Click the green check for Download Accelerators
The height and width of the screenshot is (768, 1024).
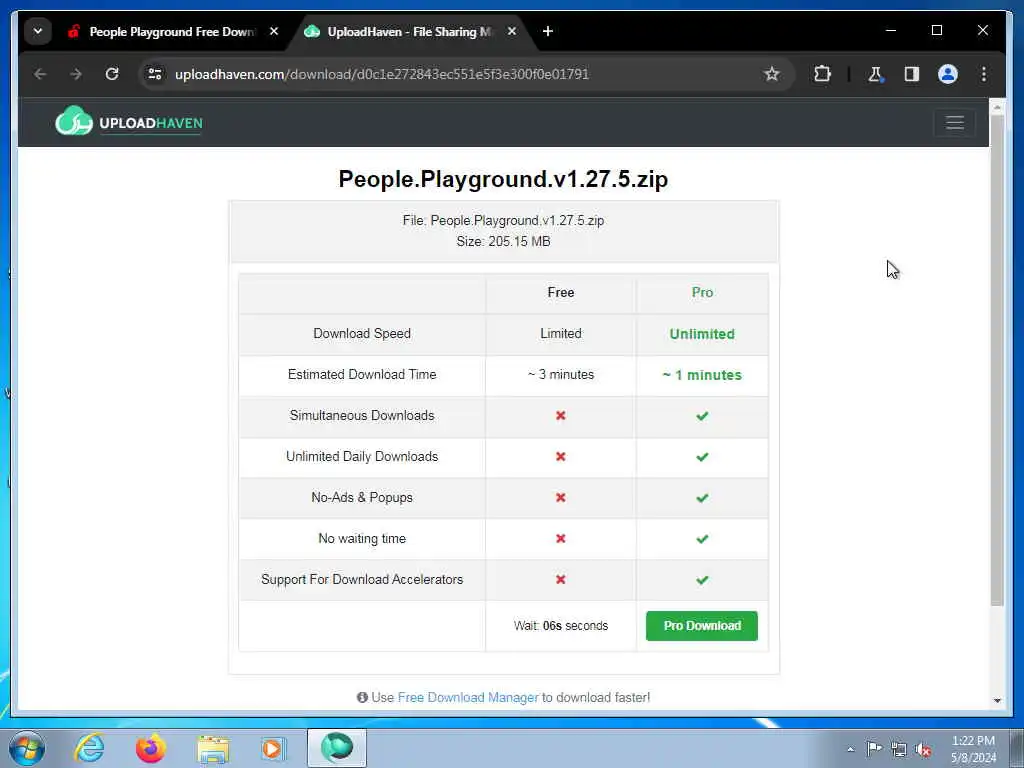[x=702, y=580]
